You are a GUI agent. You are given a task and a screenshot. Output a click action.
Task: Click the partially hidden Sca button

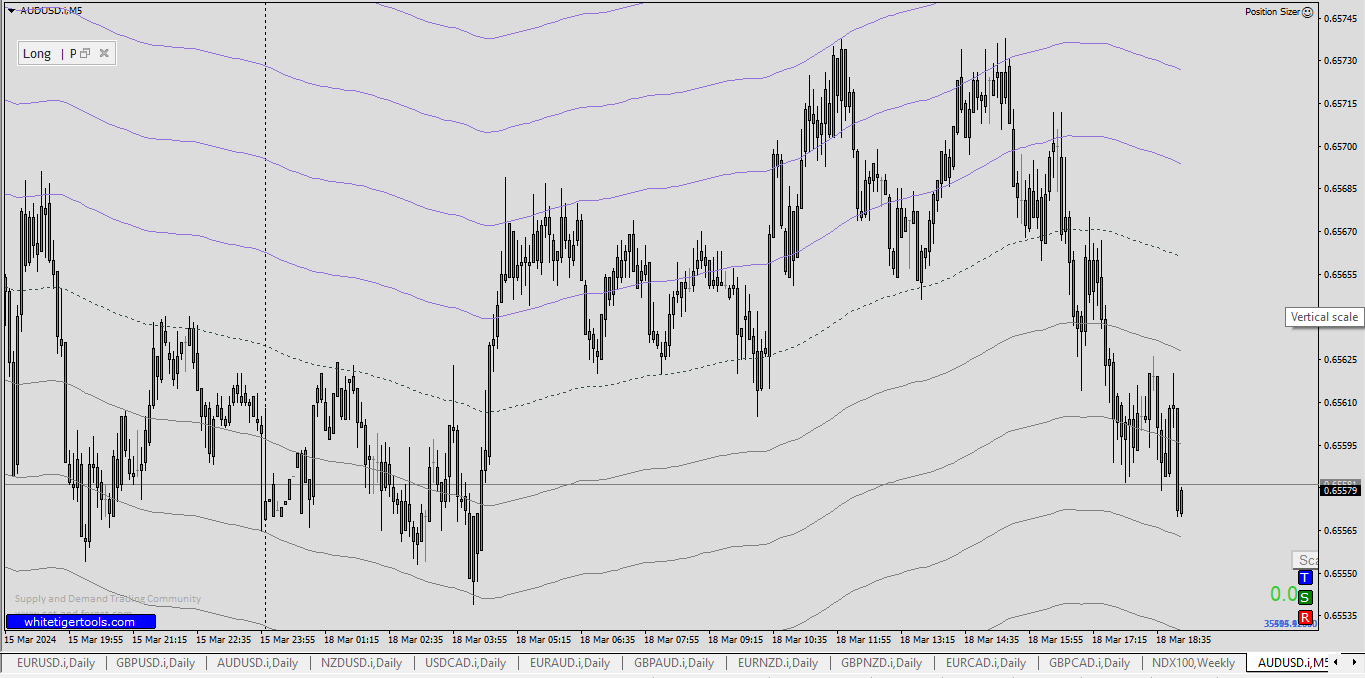(1306, 560)
